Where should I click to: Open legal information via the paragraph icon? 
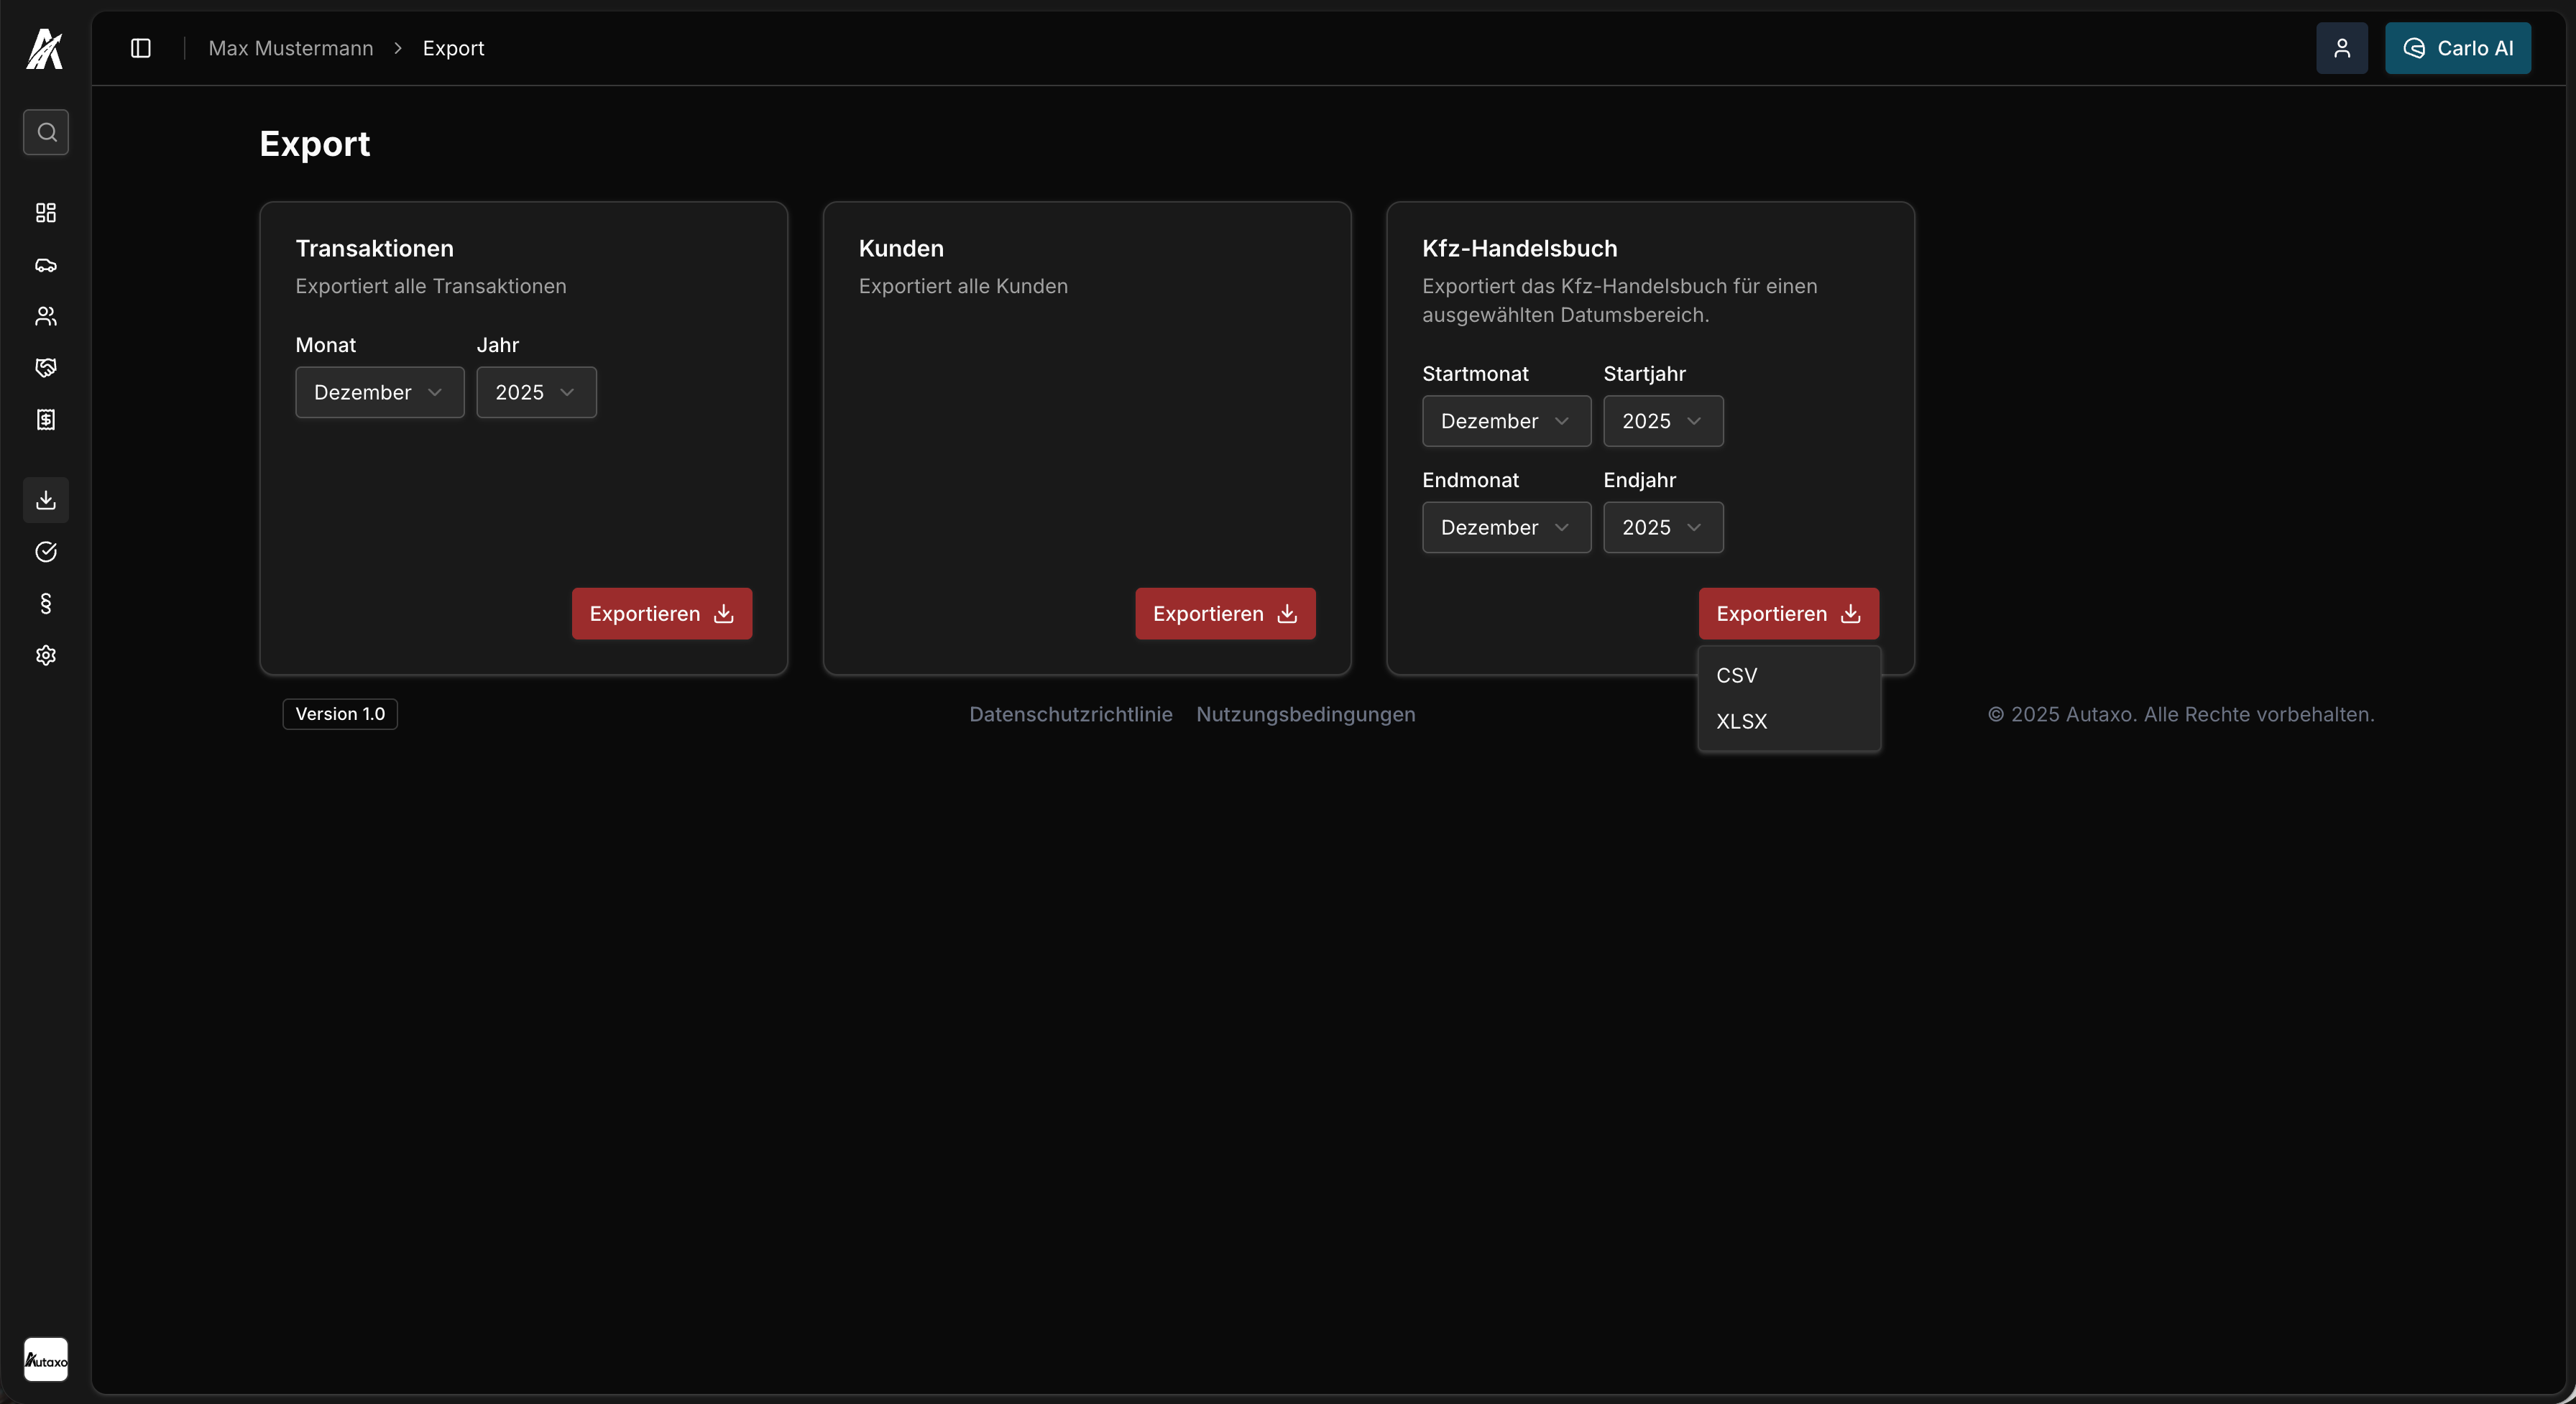point(45,603)
